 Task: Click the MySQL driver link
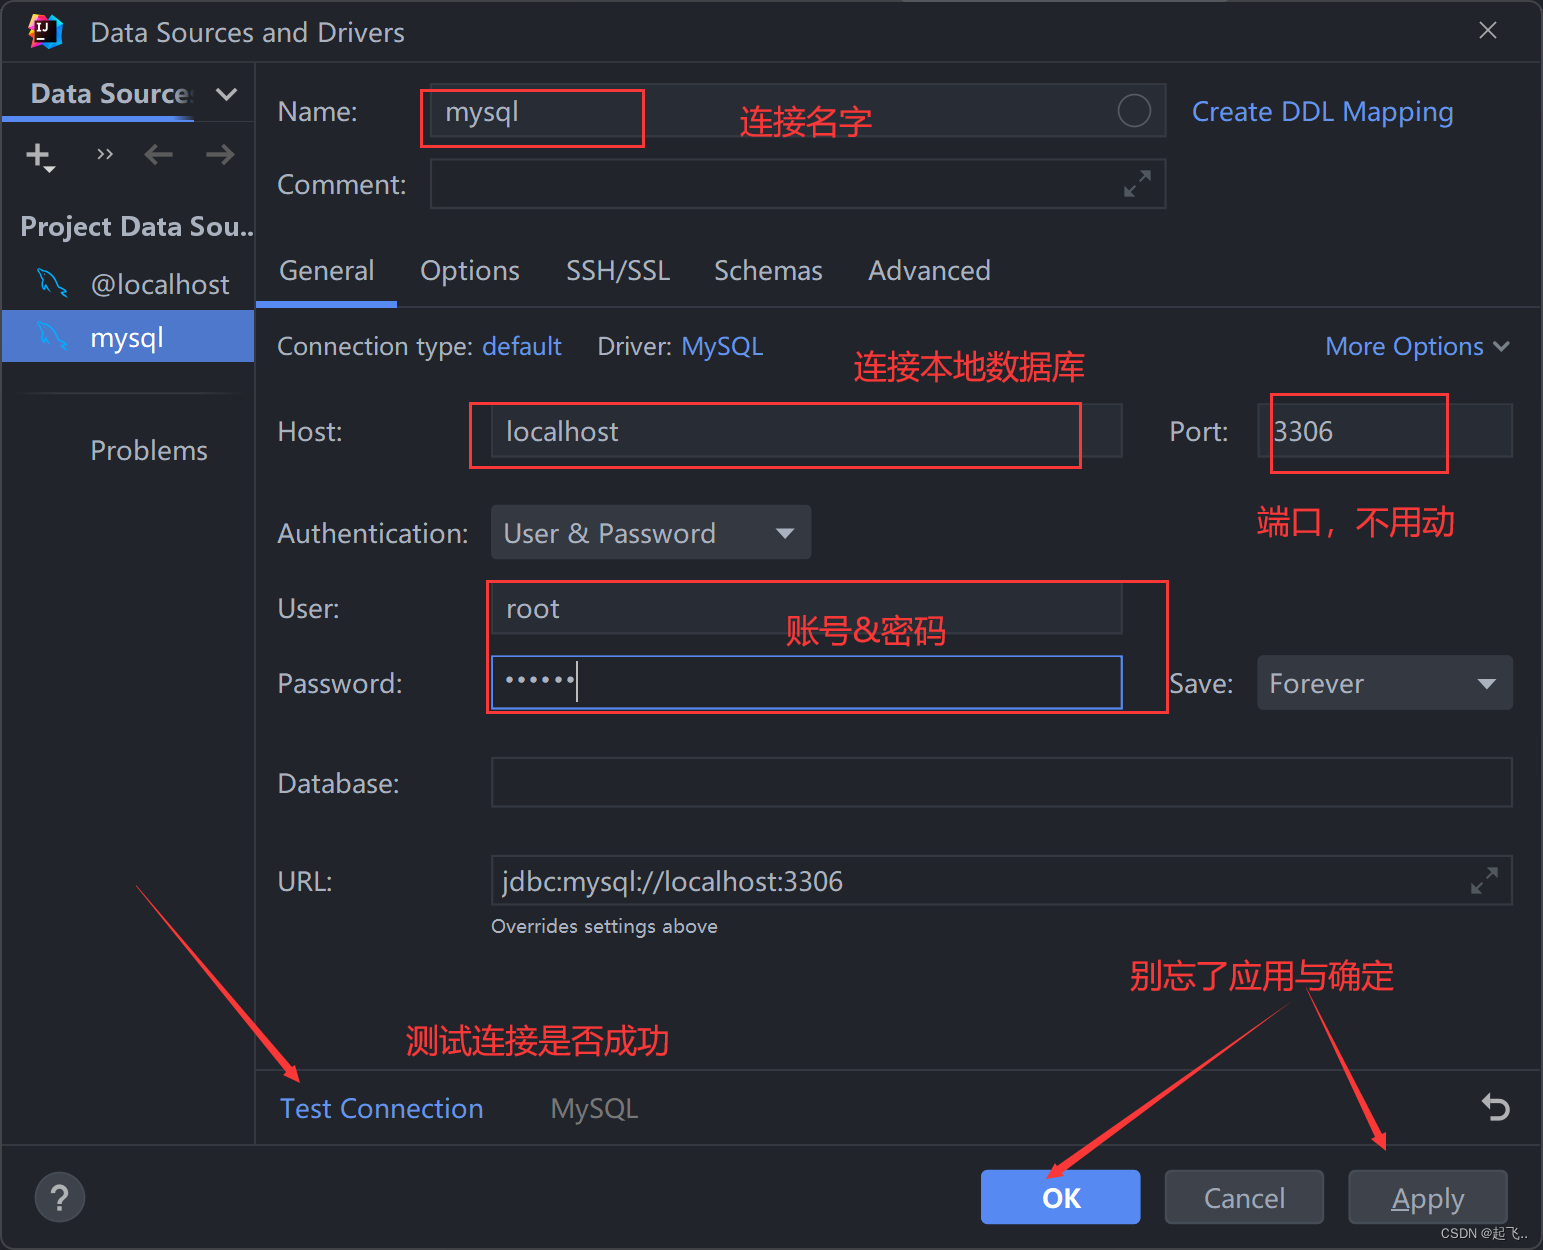click(x=722, y=346)
